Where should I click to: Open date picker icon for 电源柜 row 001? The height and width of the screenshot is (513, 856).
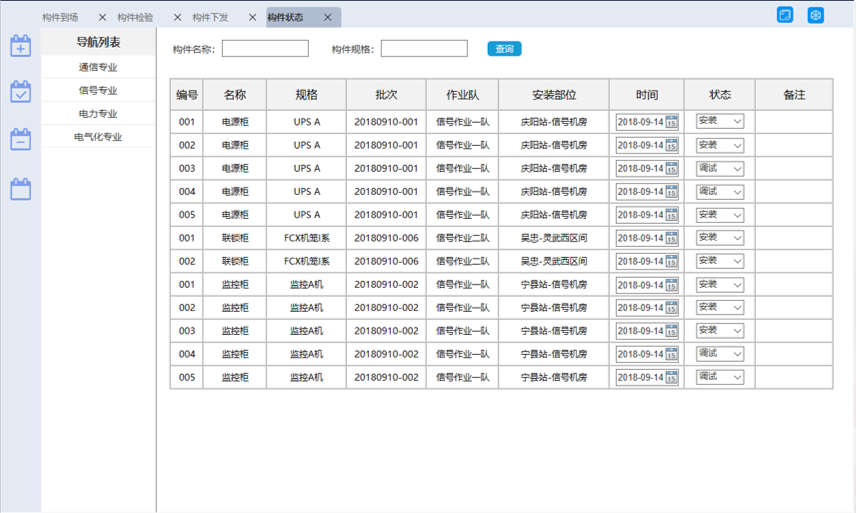[672, 122]
